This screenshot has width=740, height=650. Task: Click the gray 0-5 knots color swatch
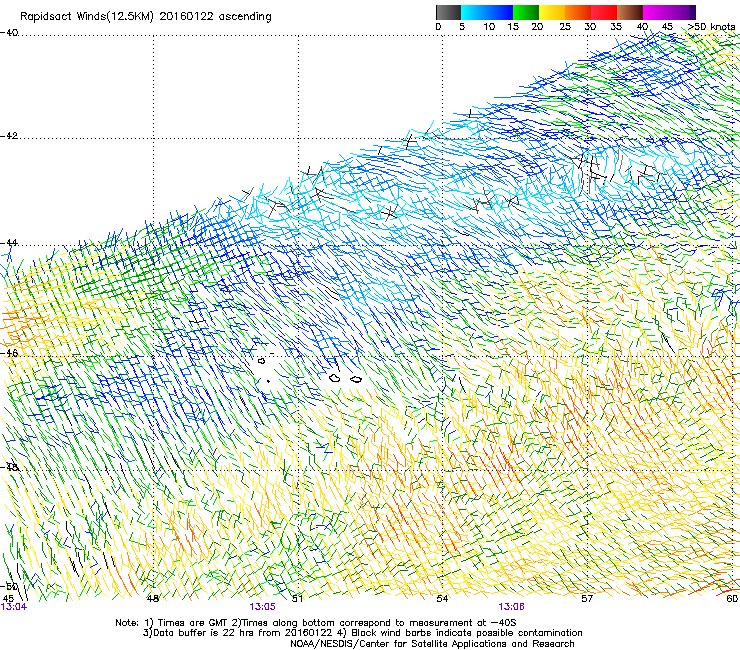(x=448, y=12)
